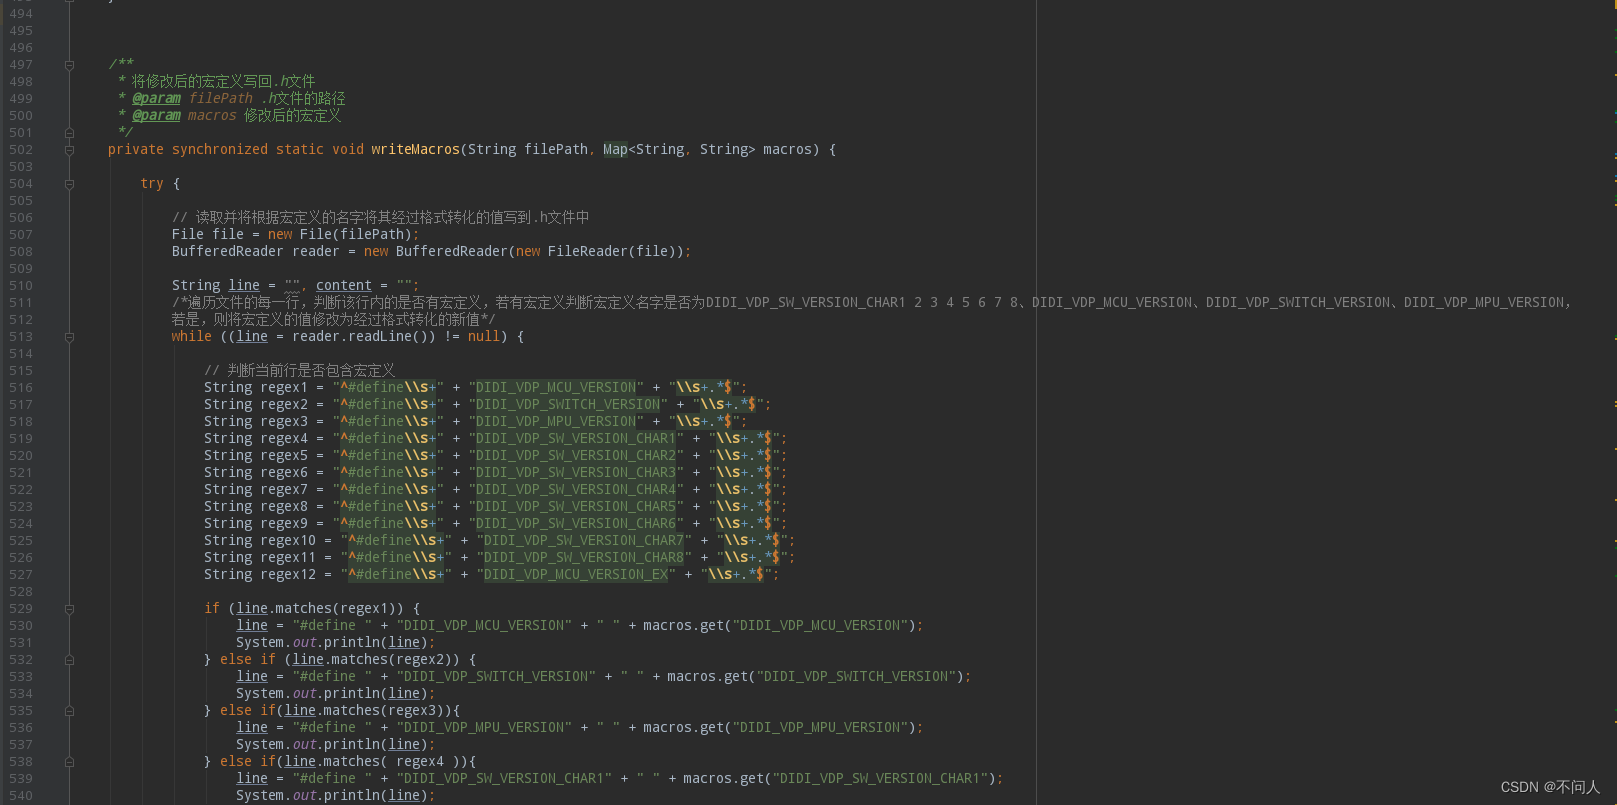Collapse the if regex1 block at line 529
The height and width of the screenshot is (805, 1617).
click(x=69, y=609)
